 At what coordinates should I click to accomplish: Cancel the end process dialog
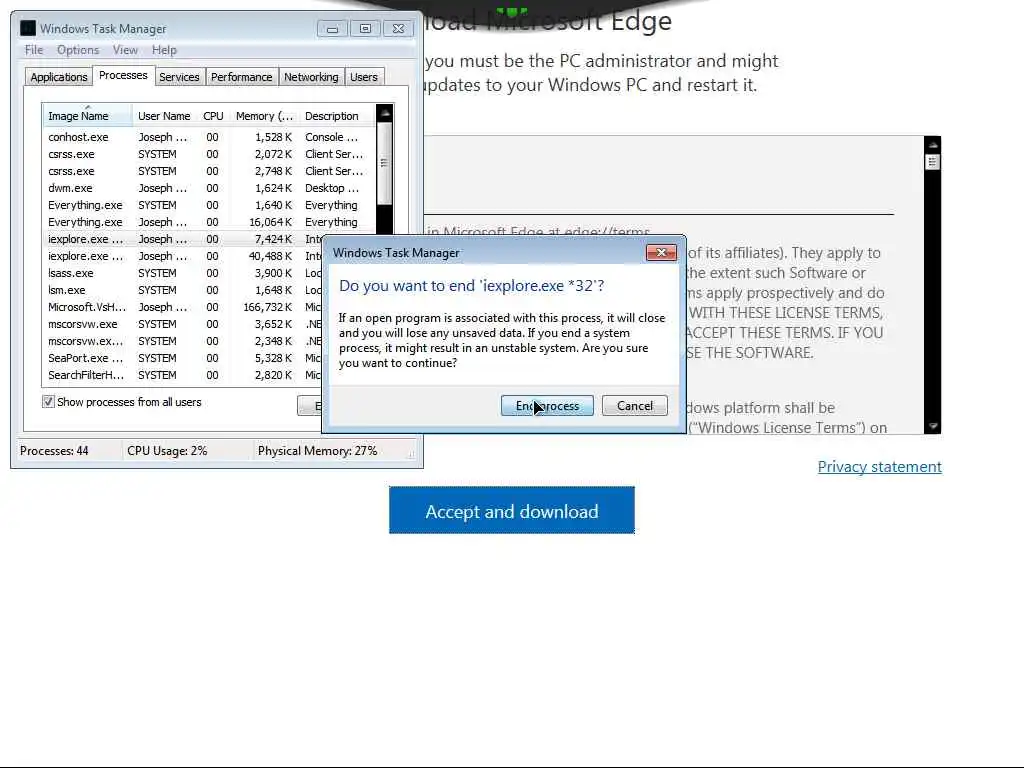pos(634,406)
